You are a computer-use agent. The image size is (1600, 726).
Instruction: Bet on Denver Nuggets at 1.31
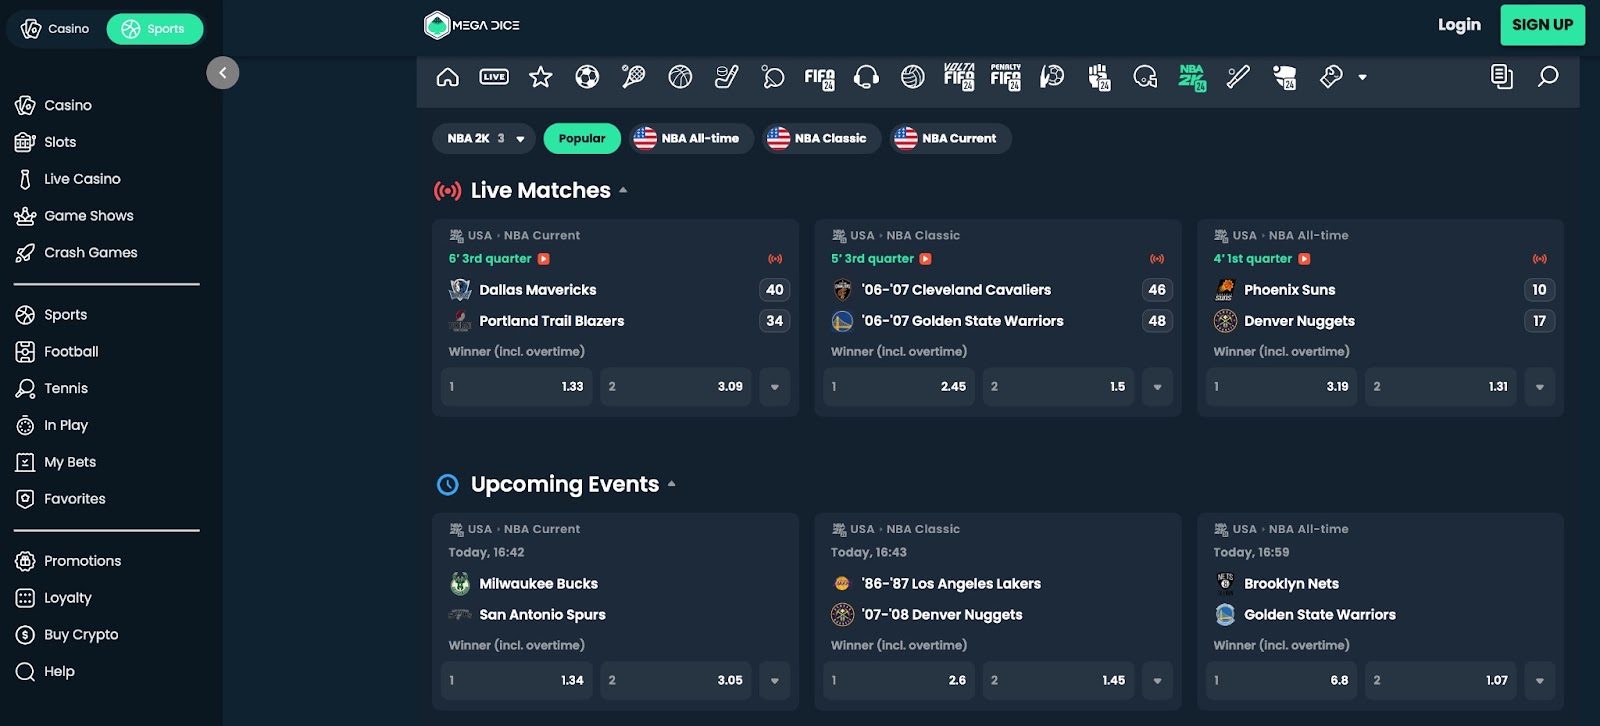(1441, 387)
